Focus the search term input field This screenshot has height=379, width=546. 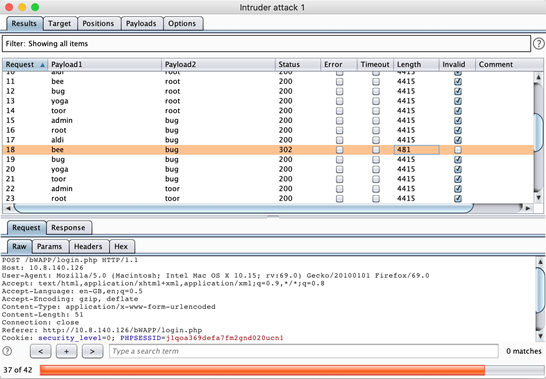pos(304,351)
